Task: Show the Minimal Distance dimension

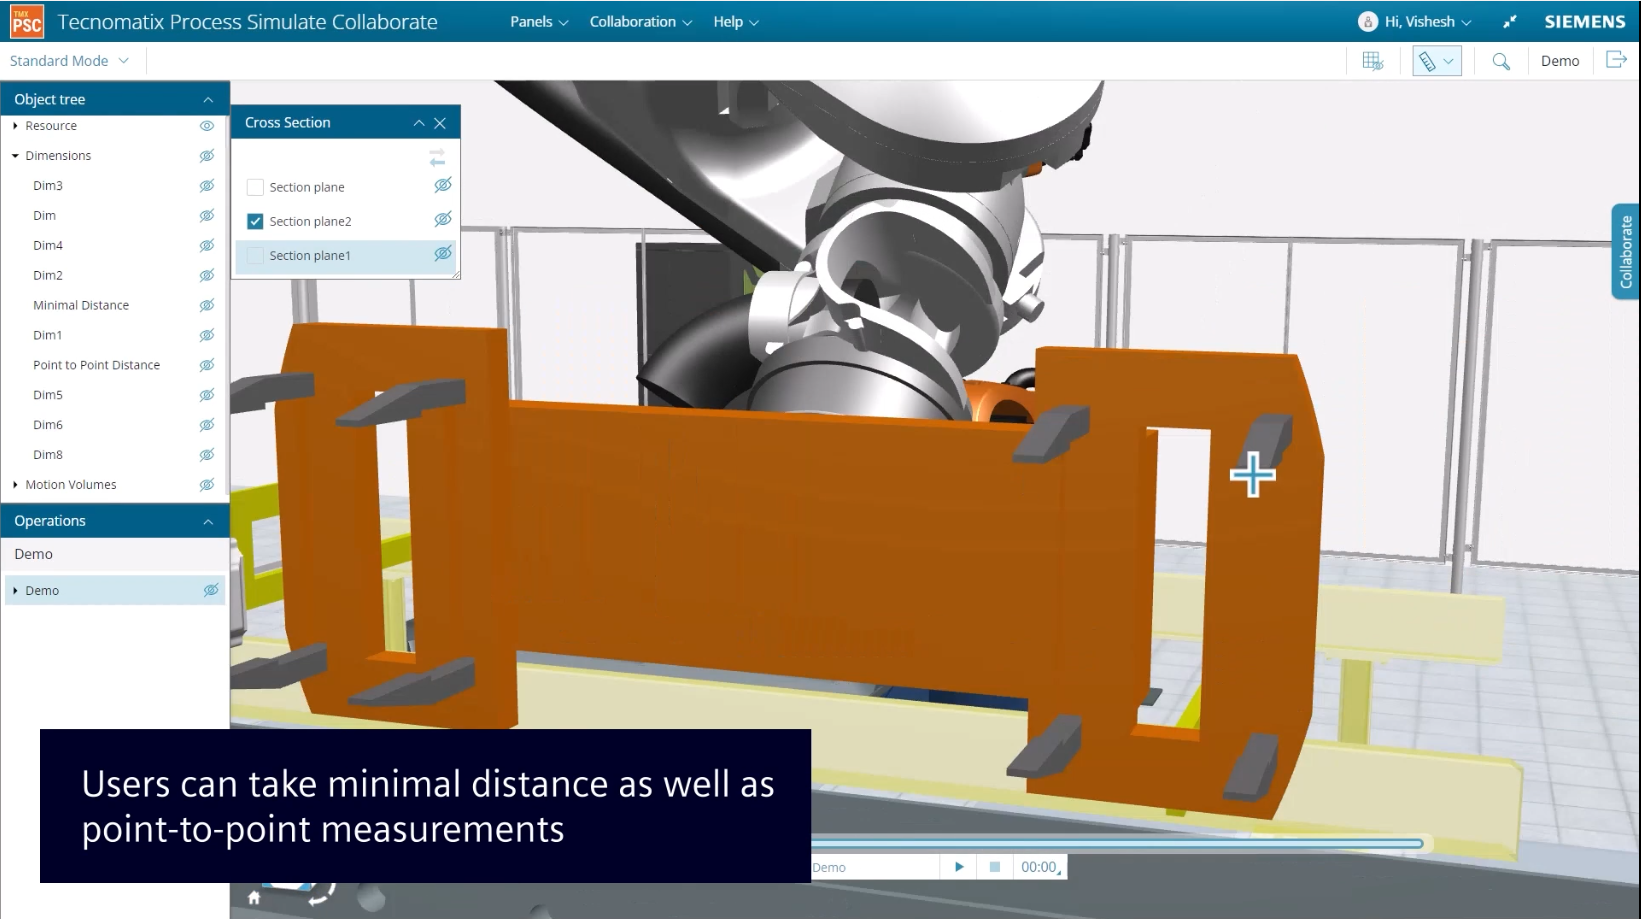Action: point(207,305)
